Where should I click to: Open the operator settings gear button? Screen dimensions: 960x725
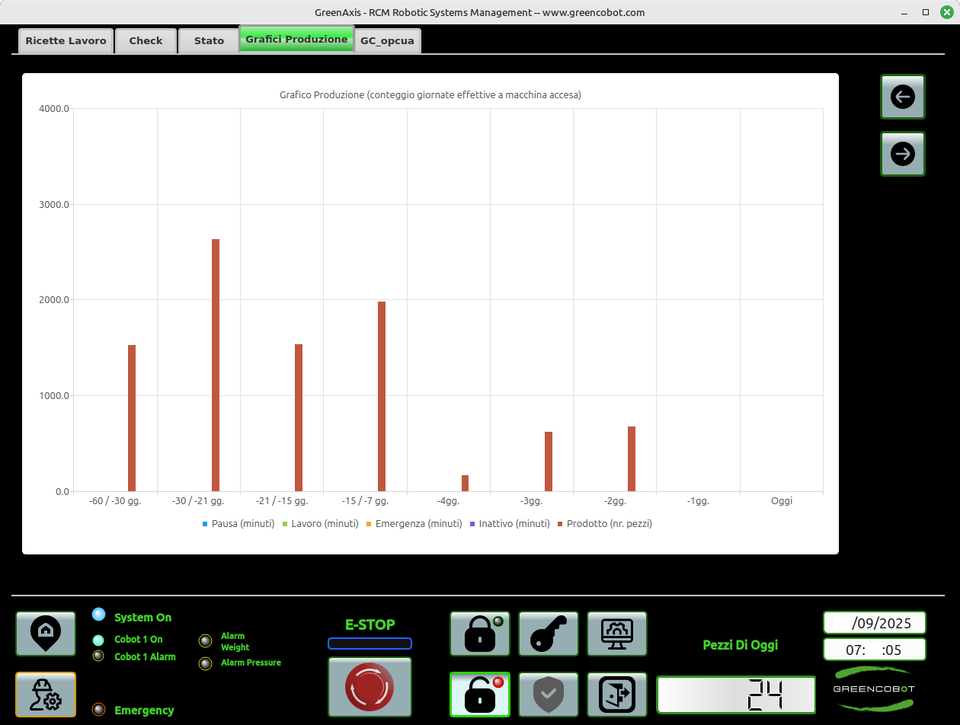[x=45, y=694]
